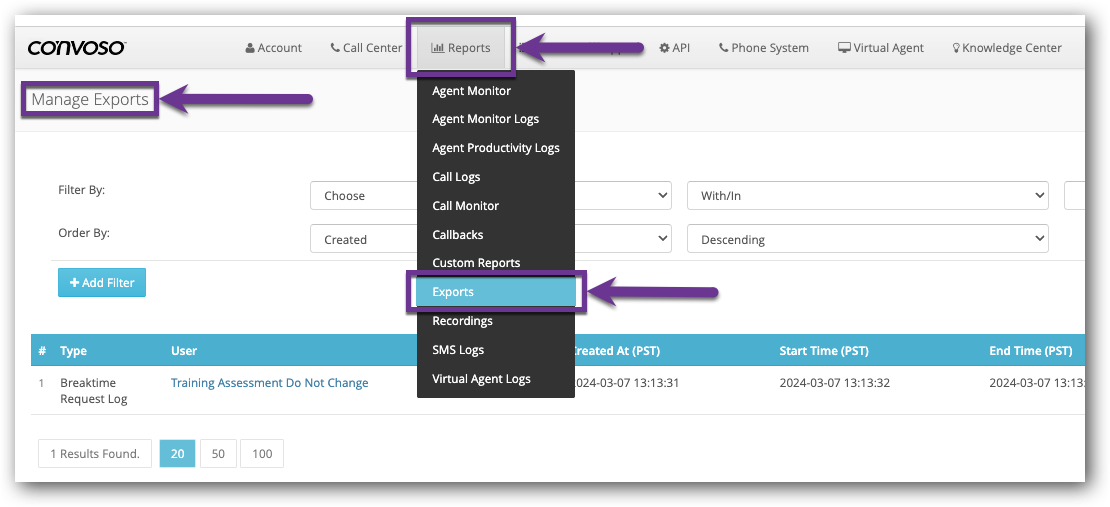Show 20 results per page
This screenshot has width=1110, height=507.
click(178, 454)
